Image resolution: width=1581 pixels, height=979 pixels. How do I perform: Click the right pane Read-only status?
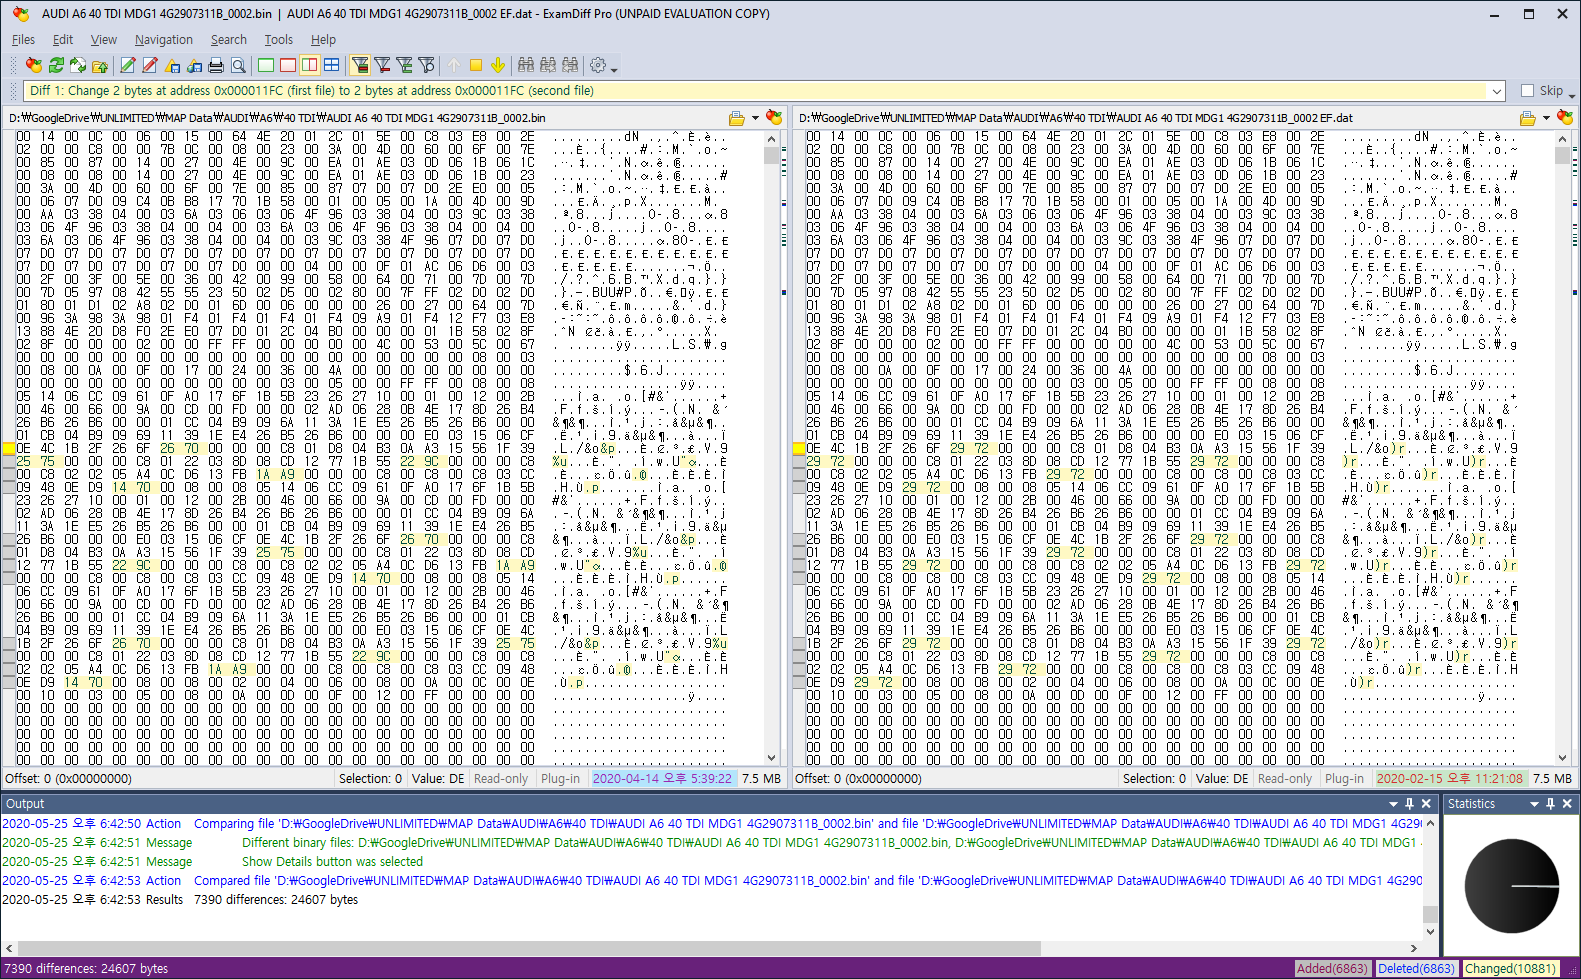coord(1285,779)
